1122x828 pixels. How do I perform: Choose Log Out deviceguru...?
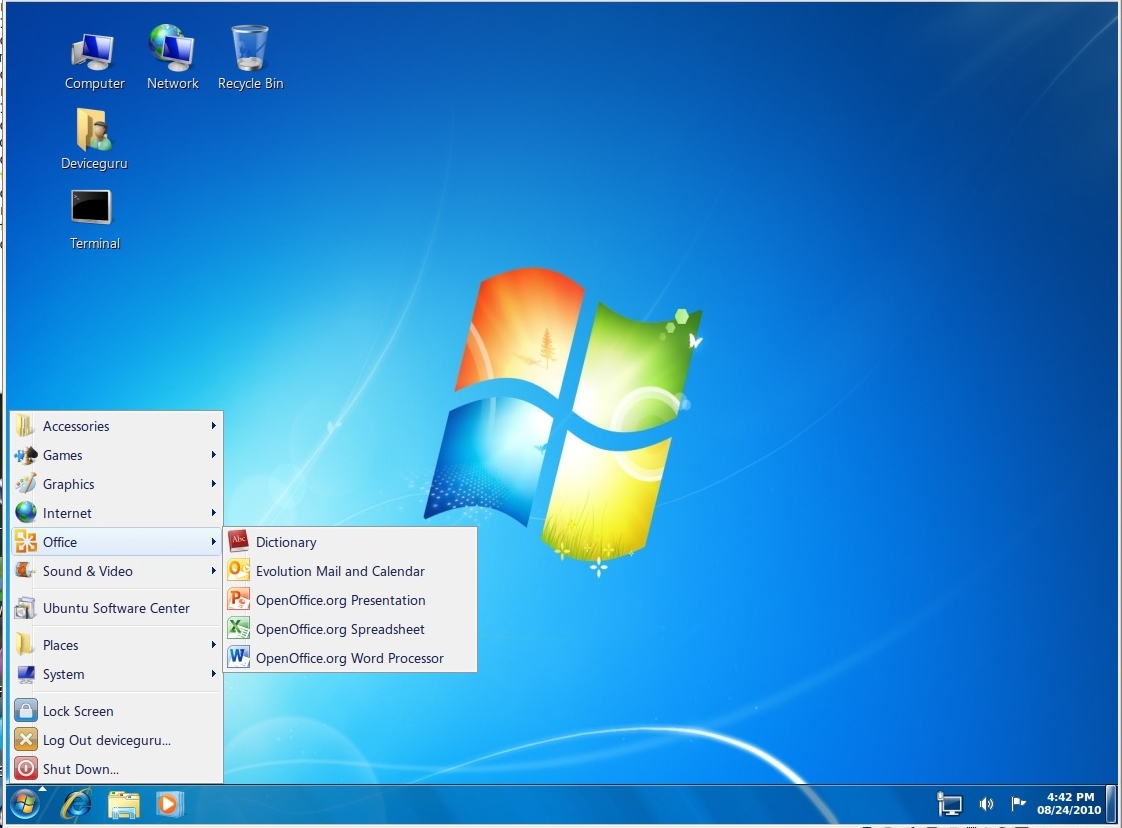coord(117,740)
